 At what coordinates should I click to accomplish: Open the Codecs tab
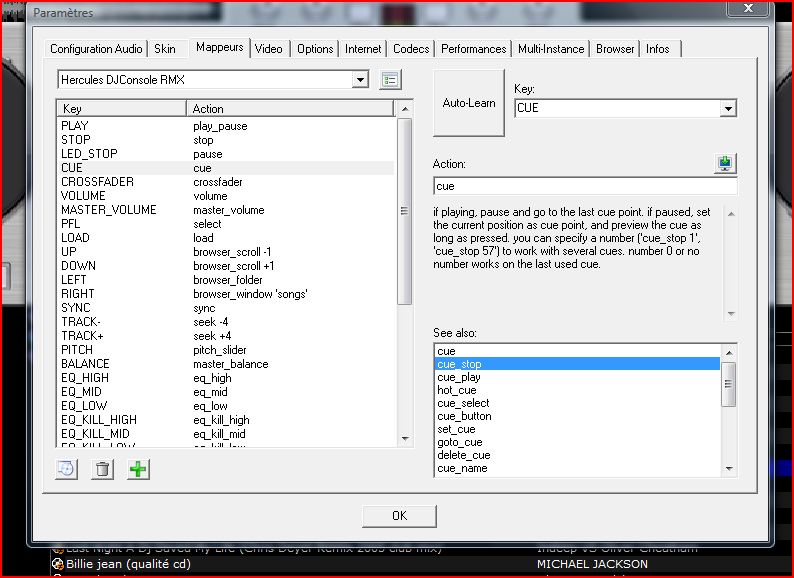pos(411,49)
